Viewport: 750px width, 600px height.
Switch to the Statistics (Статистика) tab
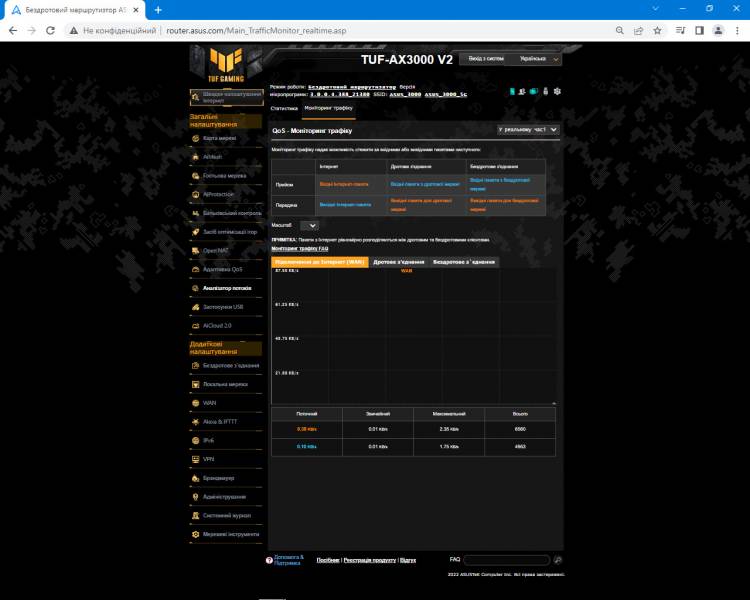point(284,109)
